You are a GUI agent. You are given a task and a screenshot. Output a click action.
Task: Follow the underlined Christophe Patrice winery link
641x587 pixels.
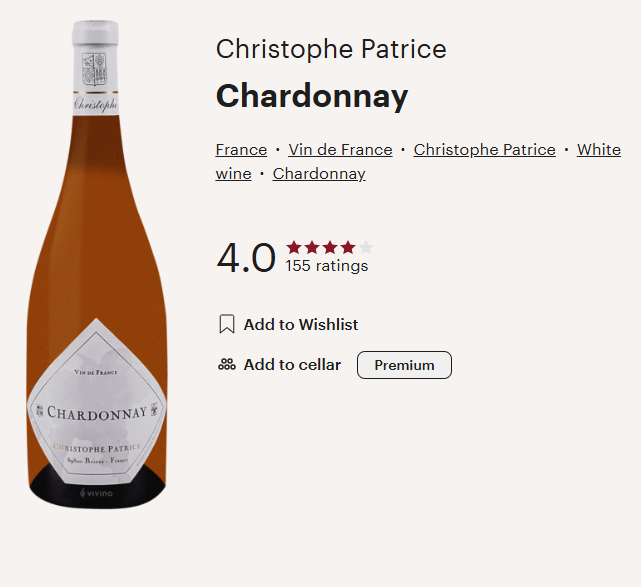484,150
